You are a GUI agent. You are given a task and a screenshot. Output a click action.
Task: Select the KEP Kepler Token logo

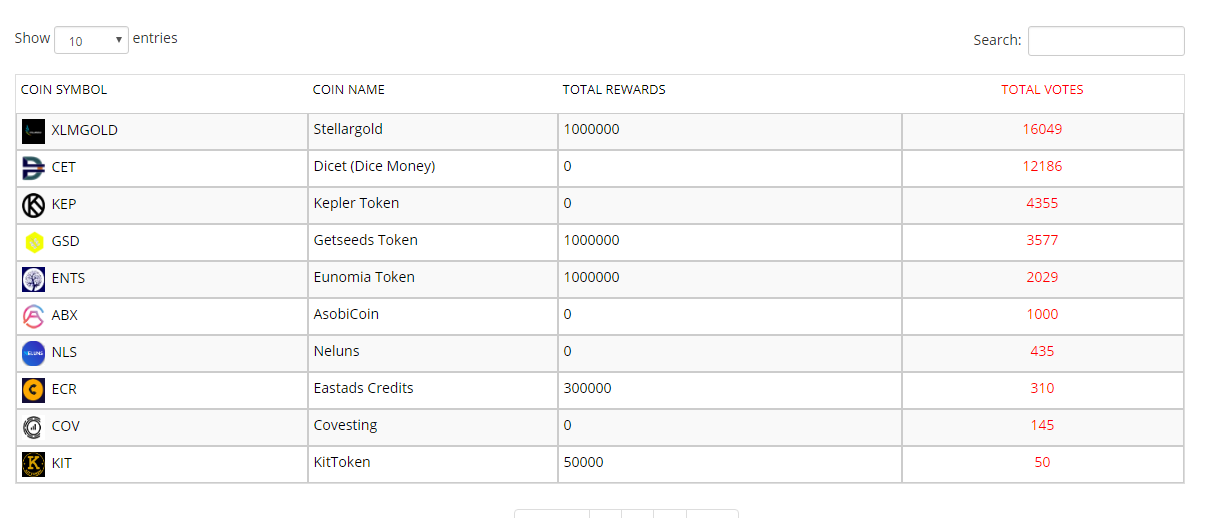pyautogui.click(x=34, y=205)
